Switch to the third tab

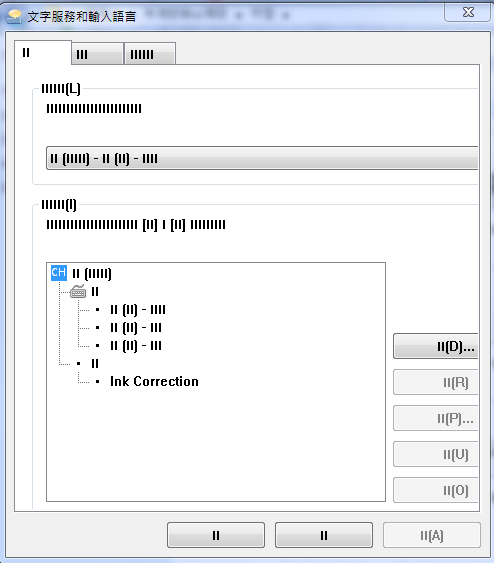click(150, 54)
